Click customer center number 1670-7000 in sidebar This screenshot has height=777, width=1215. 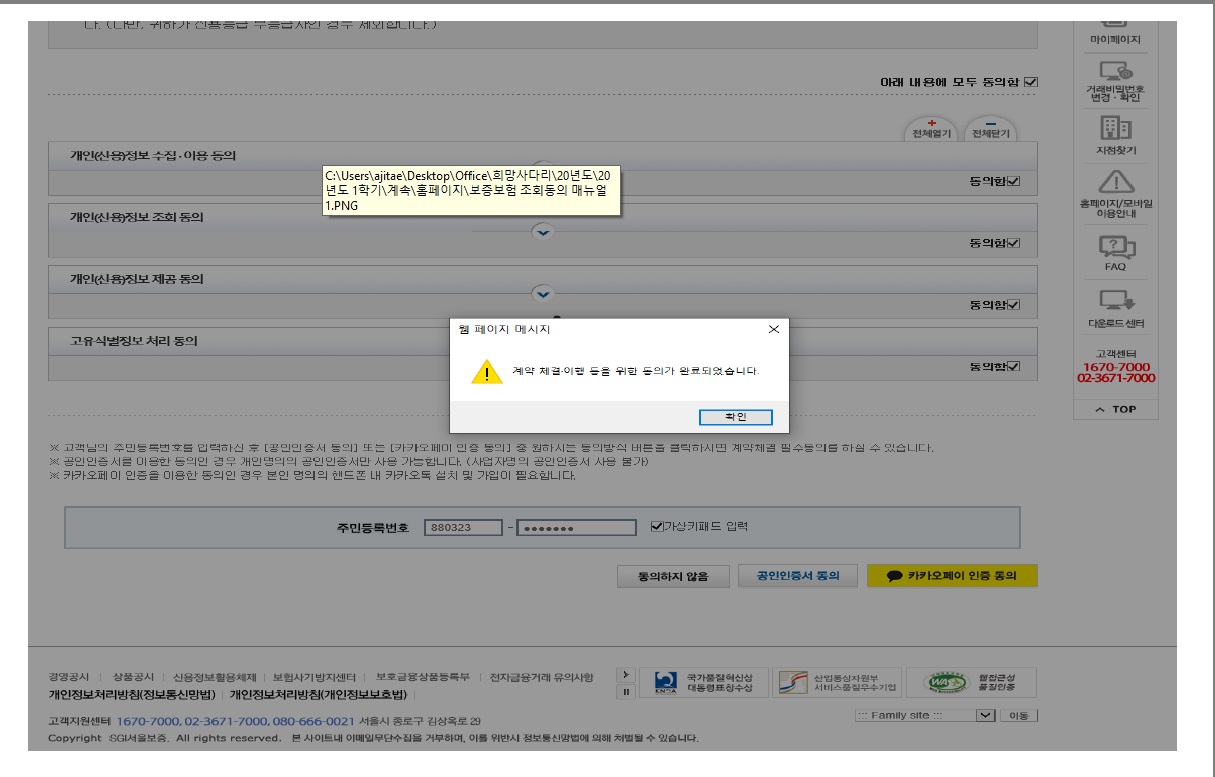(x=1115, y=366)
